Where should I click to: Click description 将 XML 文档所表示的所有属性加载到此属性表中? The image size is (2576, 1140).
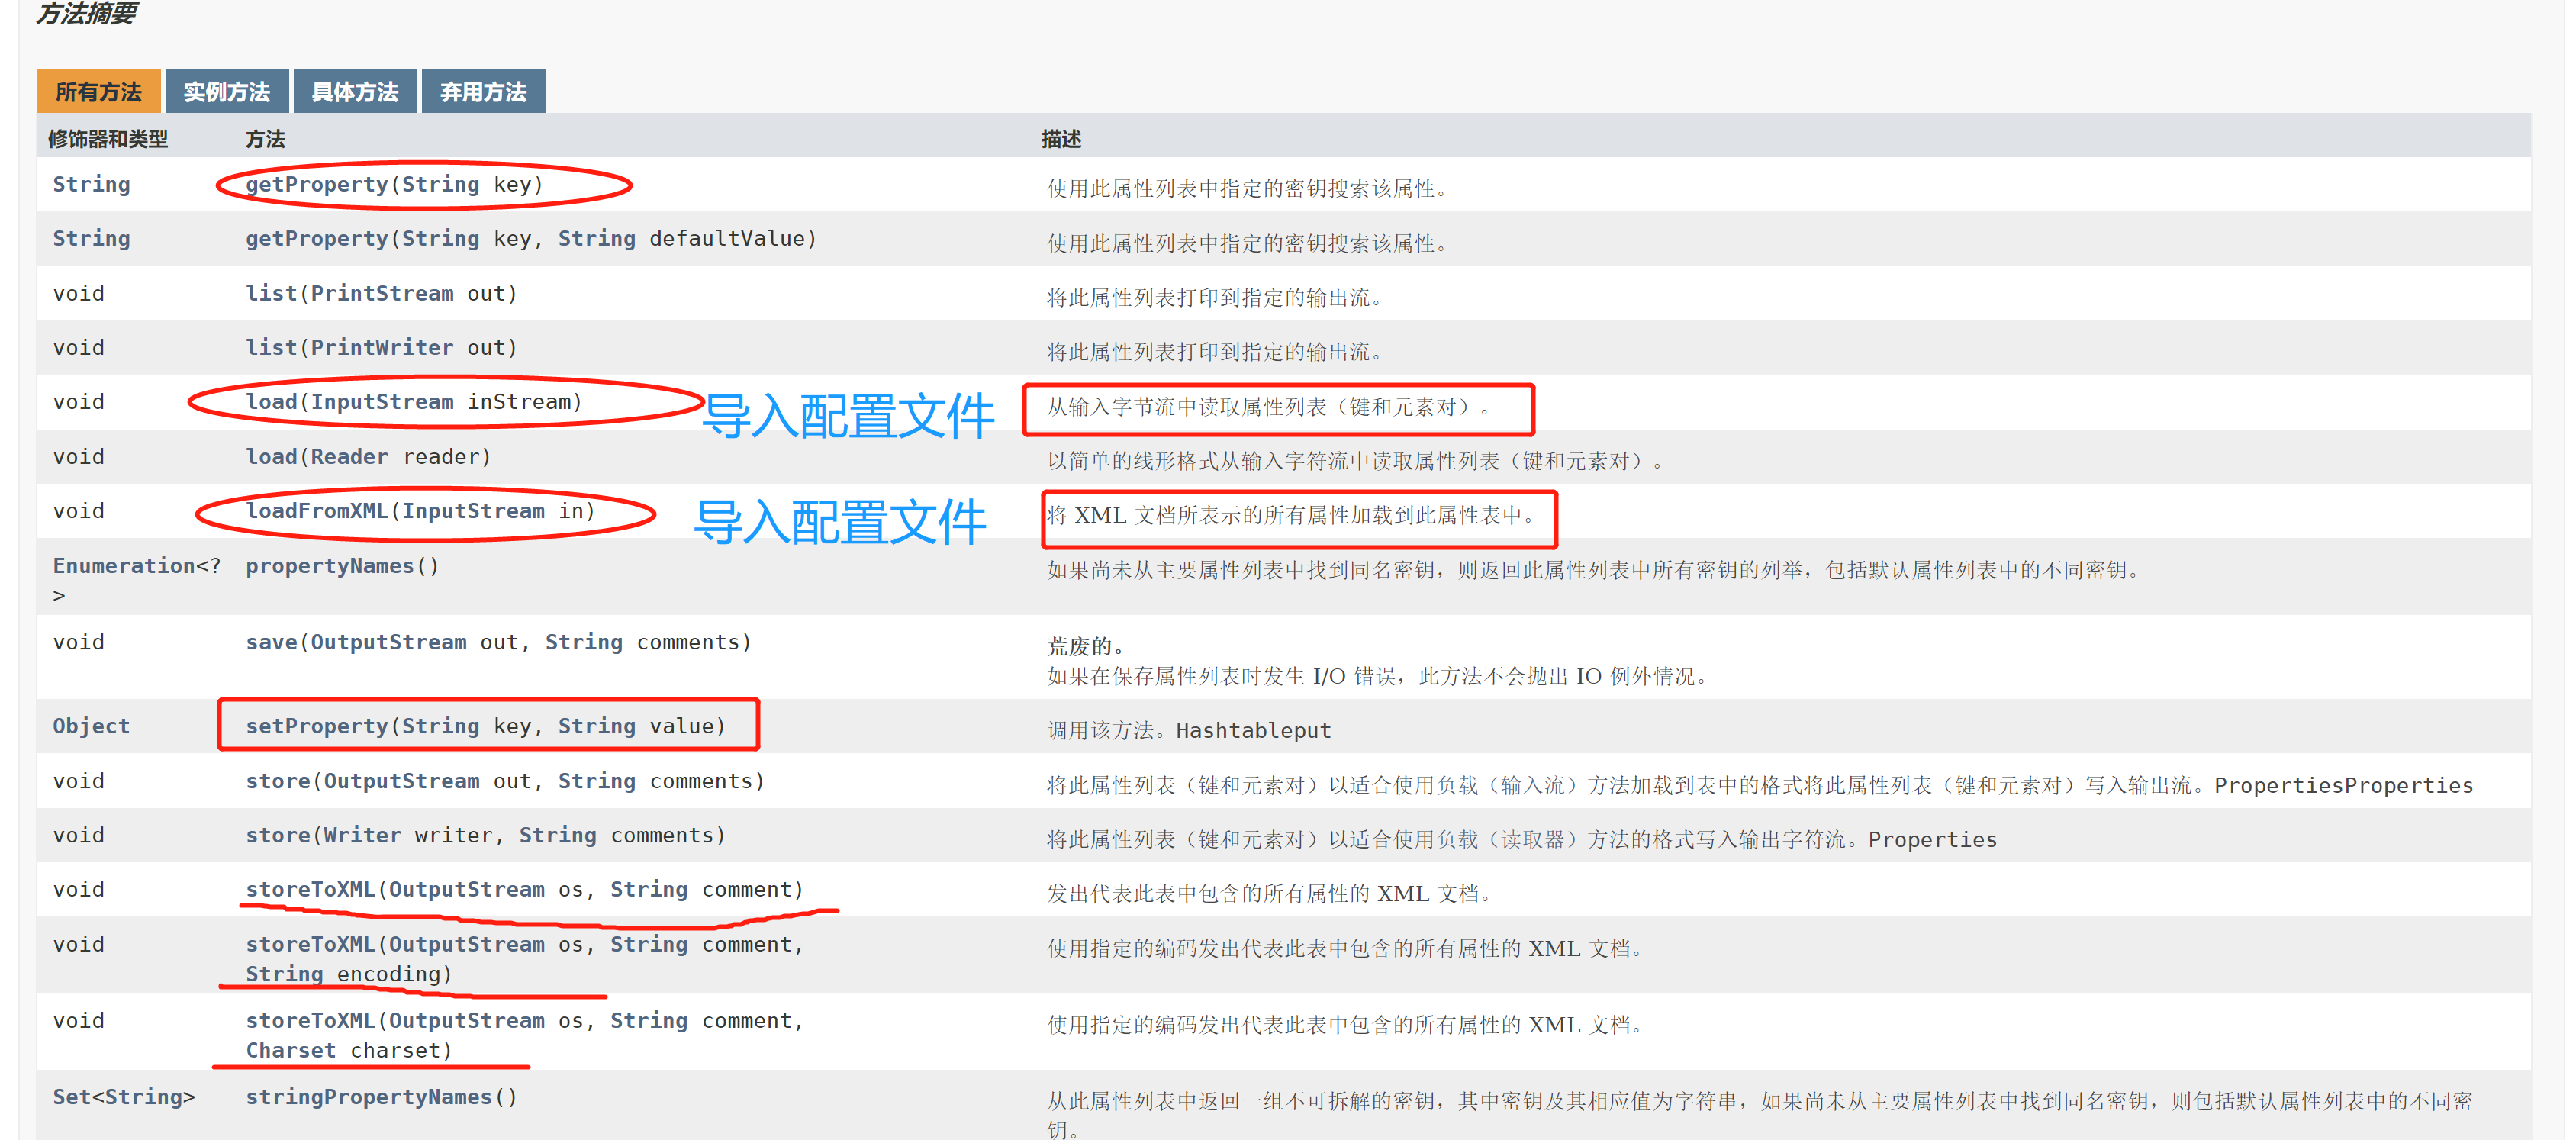1290,515
